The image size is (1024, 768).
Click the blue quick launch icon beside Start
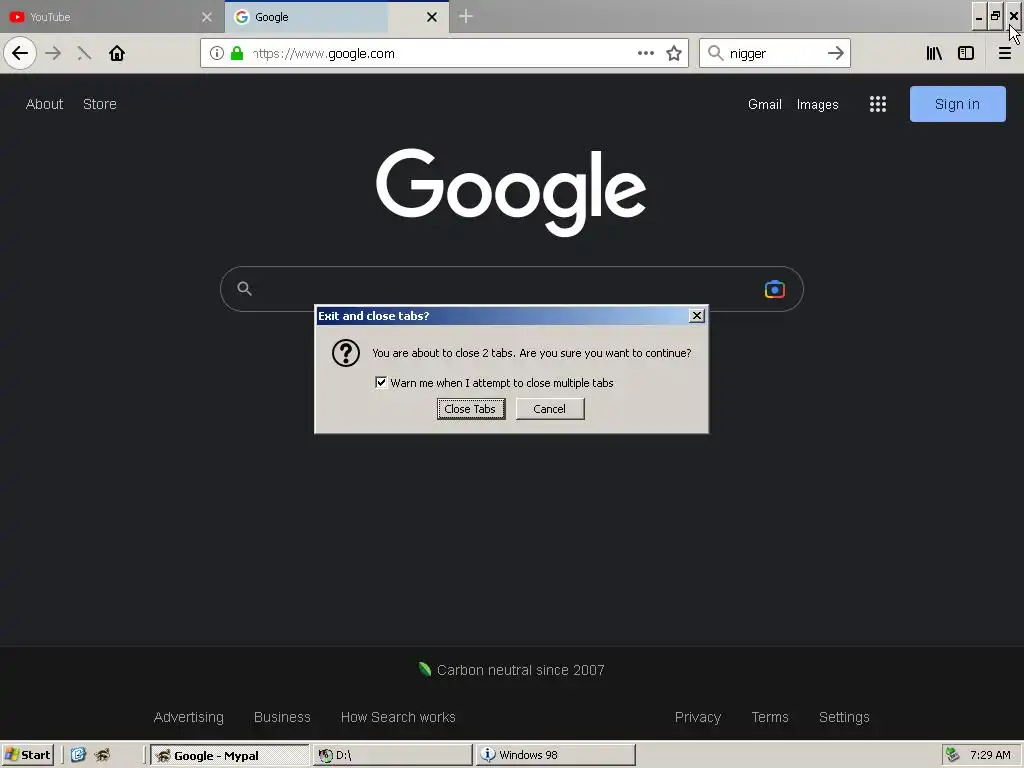[78, 755]
